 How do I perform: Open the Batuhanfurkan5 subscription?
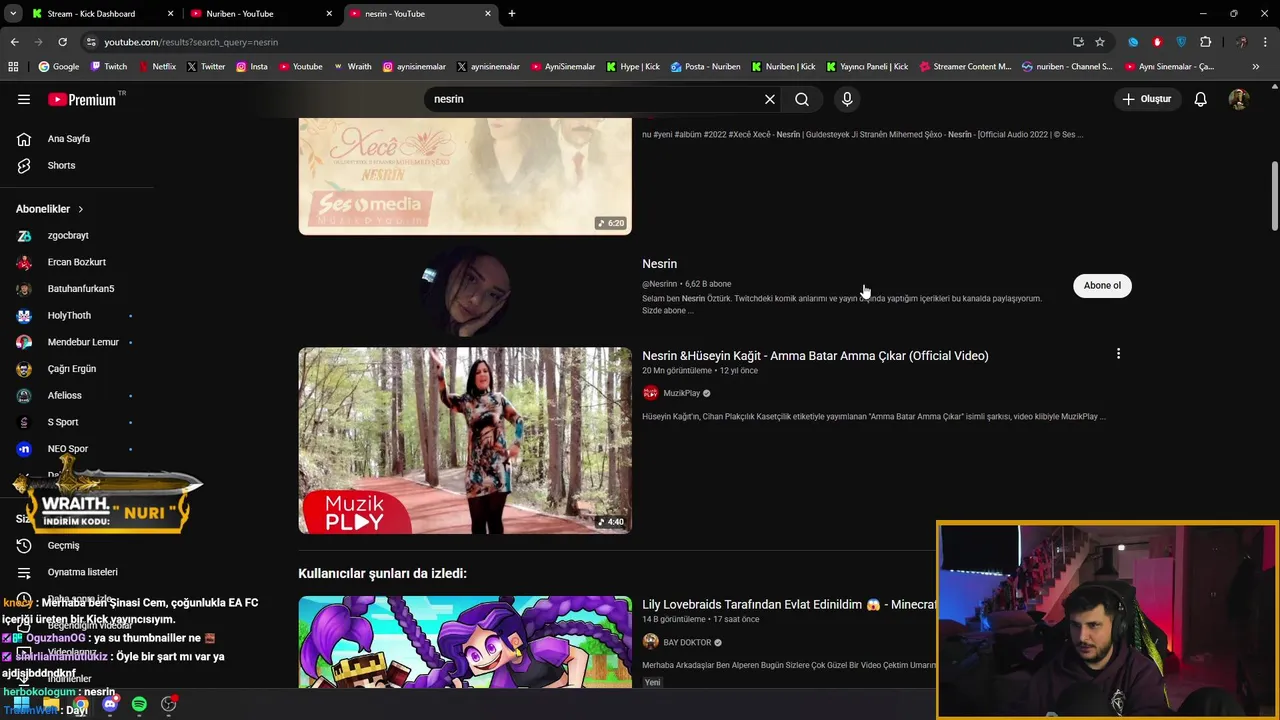click(80, 289)
